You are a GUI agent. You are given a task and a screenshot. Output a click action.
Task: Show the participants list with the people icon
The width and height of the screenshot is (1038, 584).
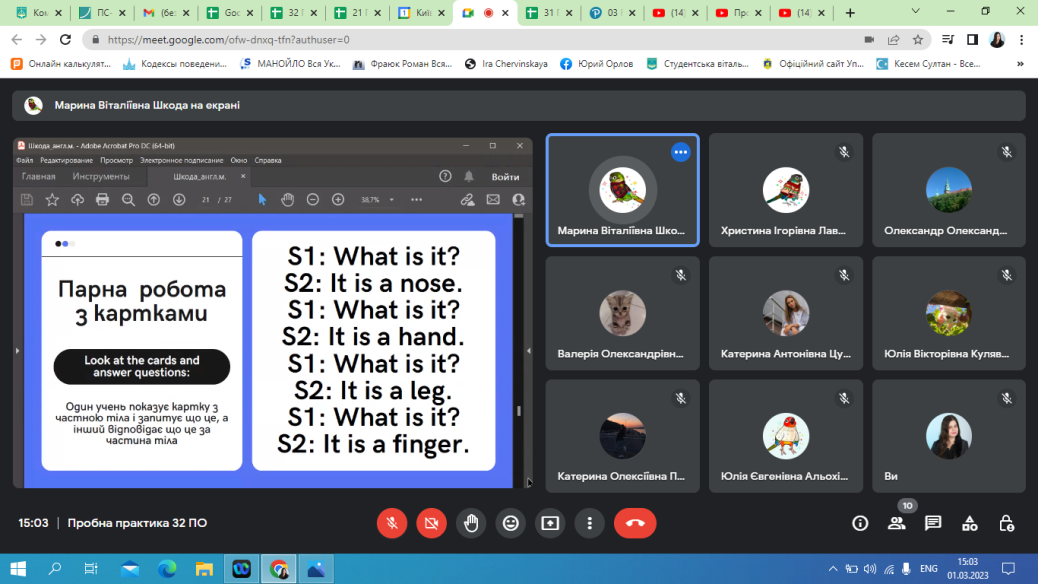point(896,523)
